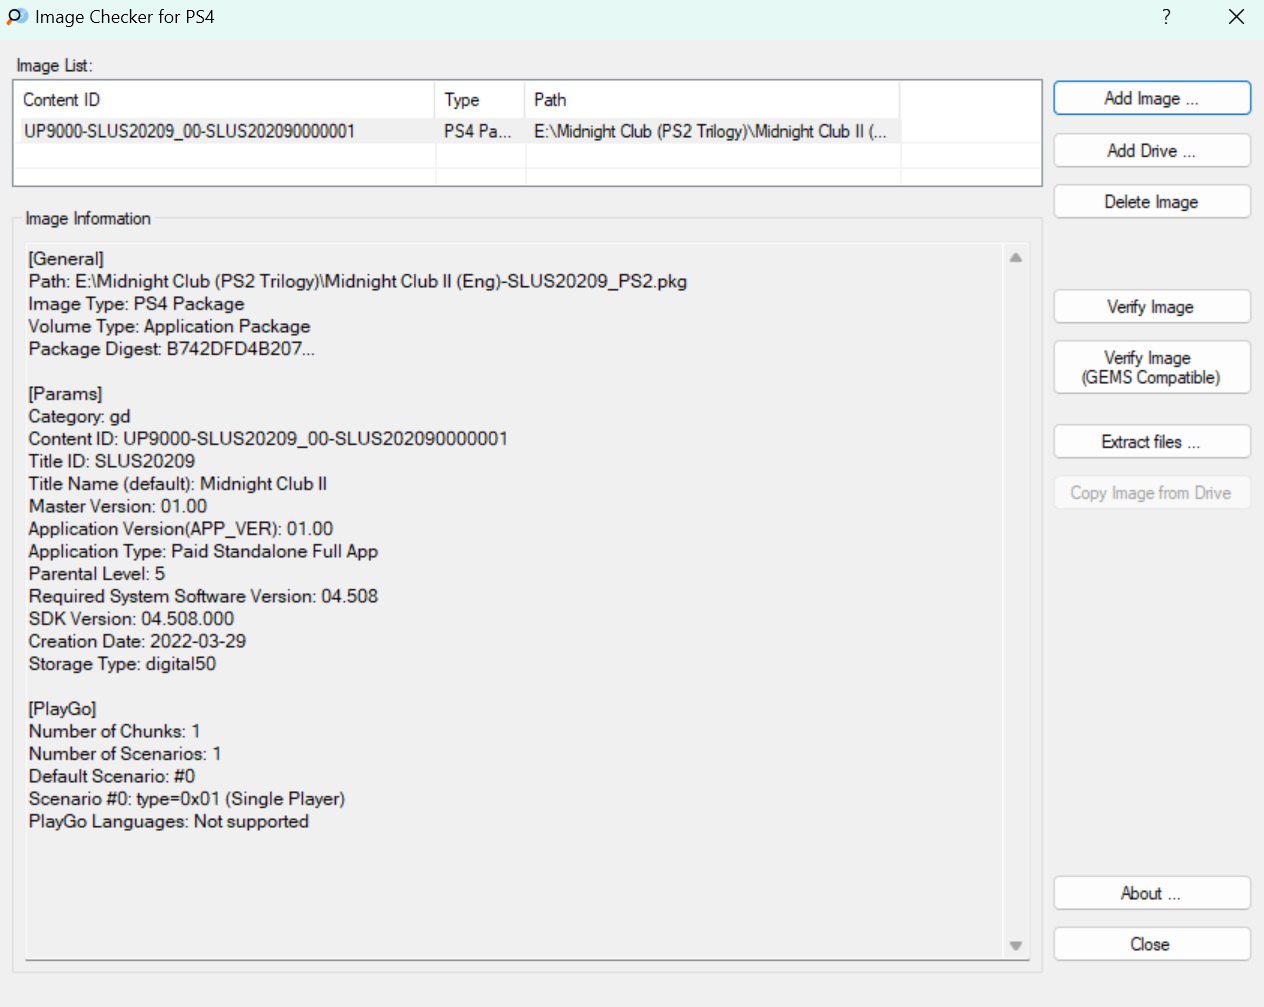Viewport: 1264px width, 1007px height.
Task: Click the Add Image button
Action: tap(1151, 98)
